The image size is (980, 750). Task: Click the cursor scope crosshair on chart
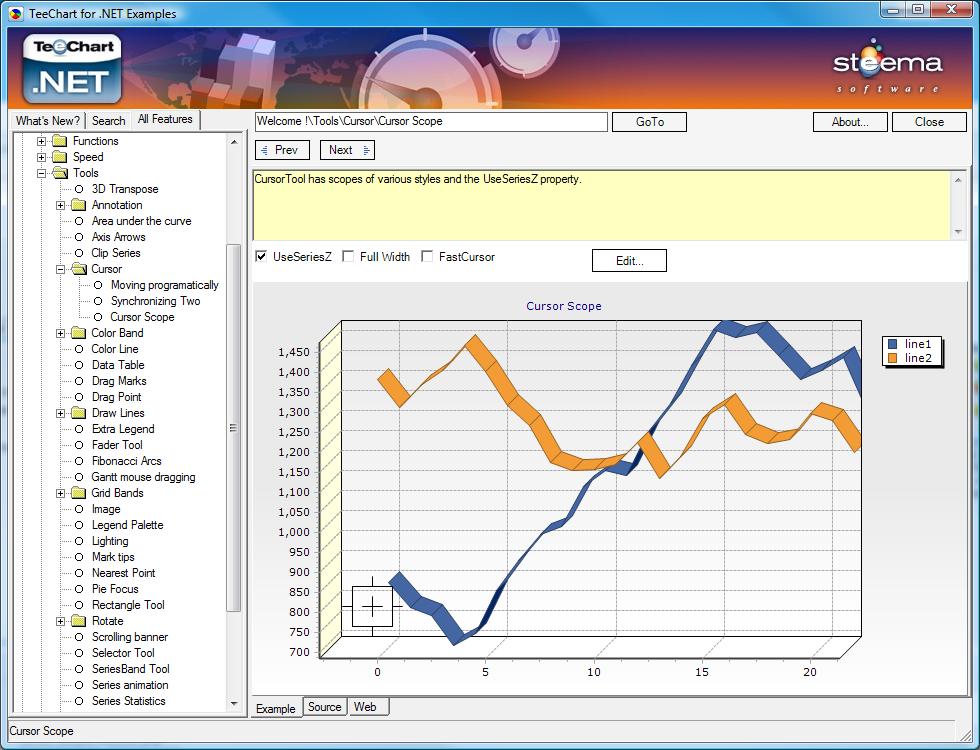pyautogui.click(x=372, y=606)
